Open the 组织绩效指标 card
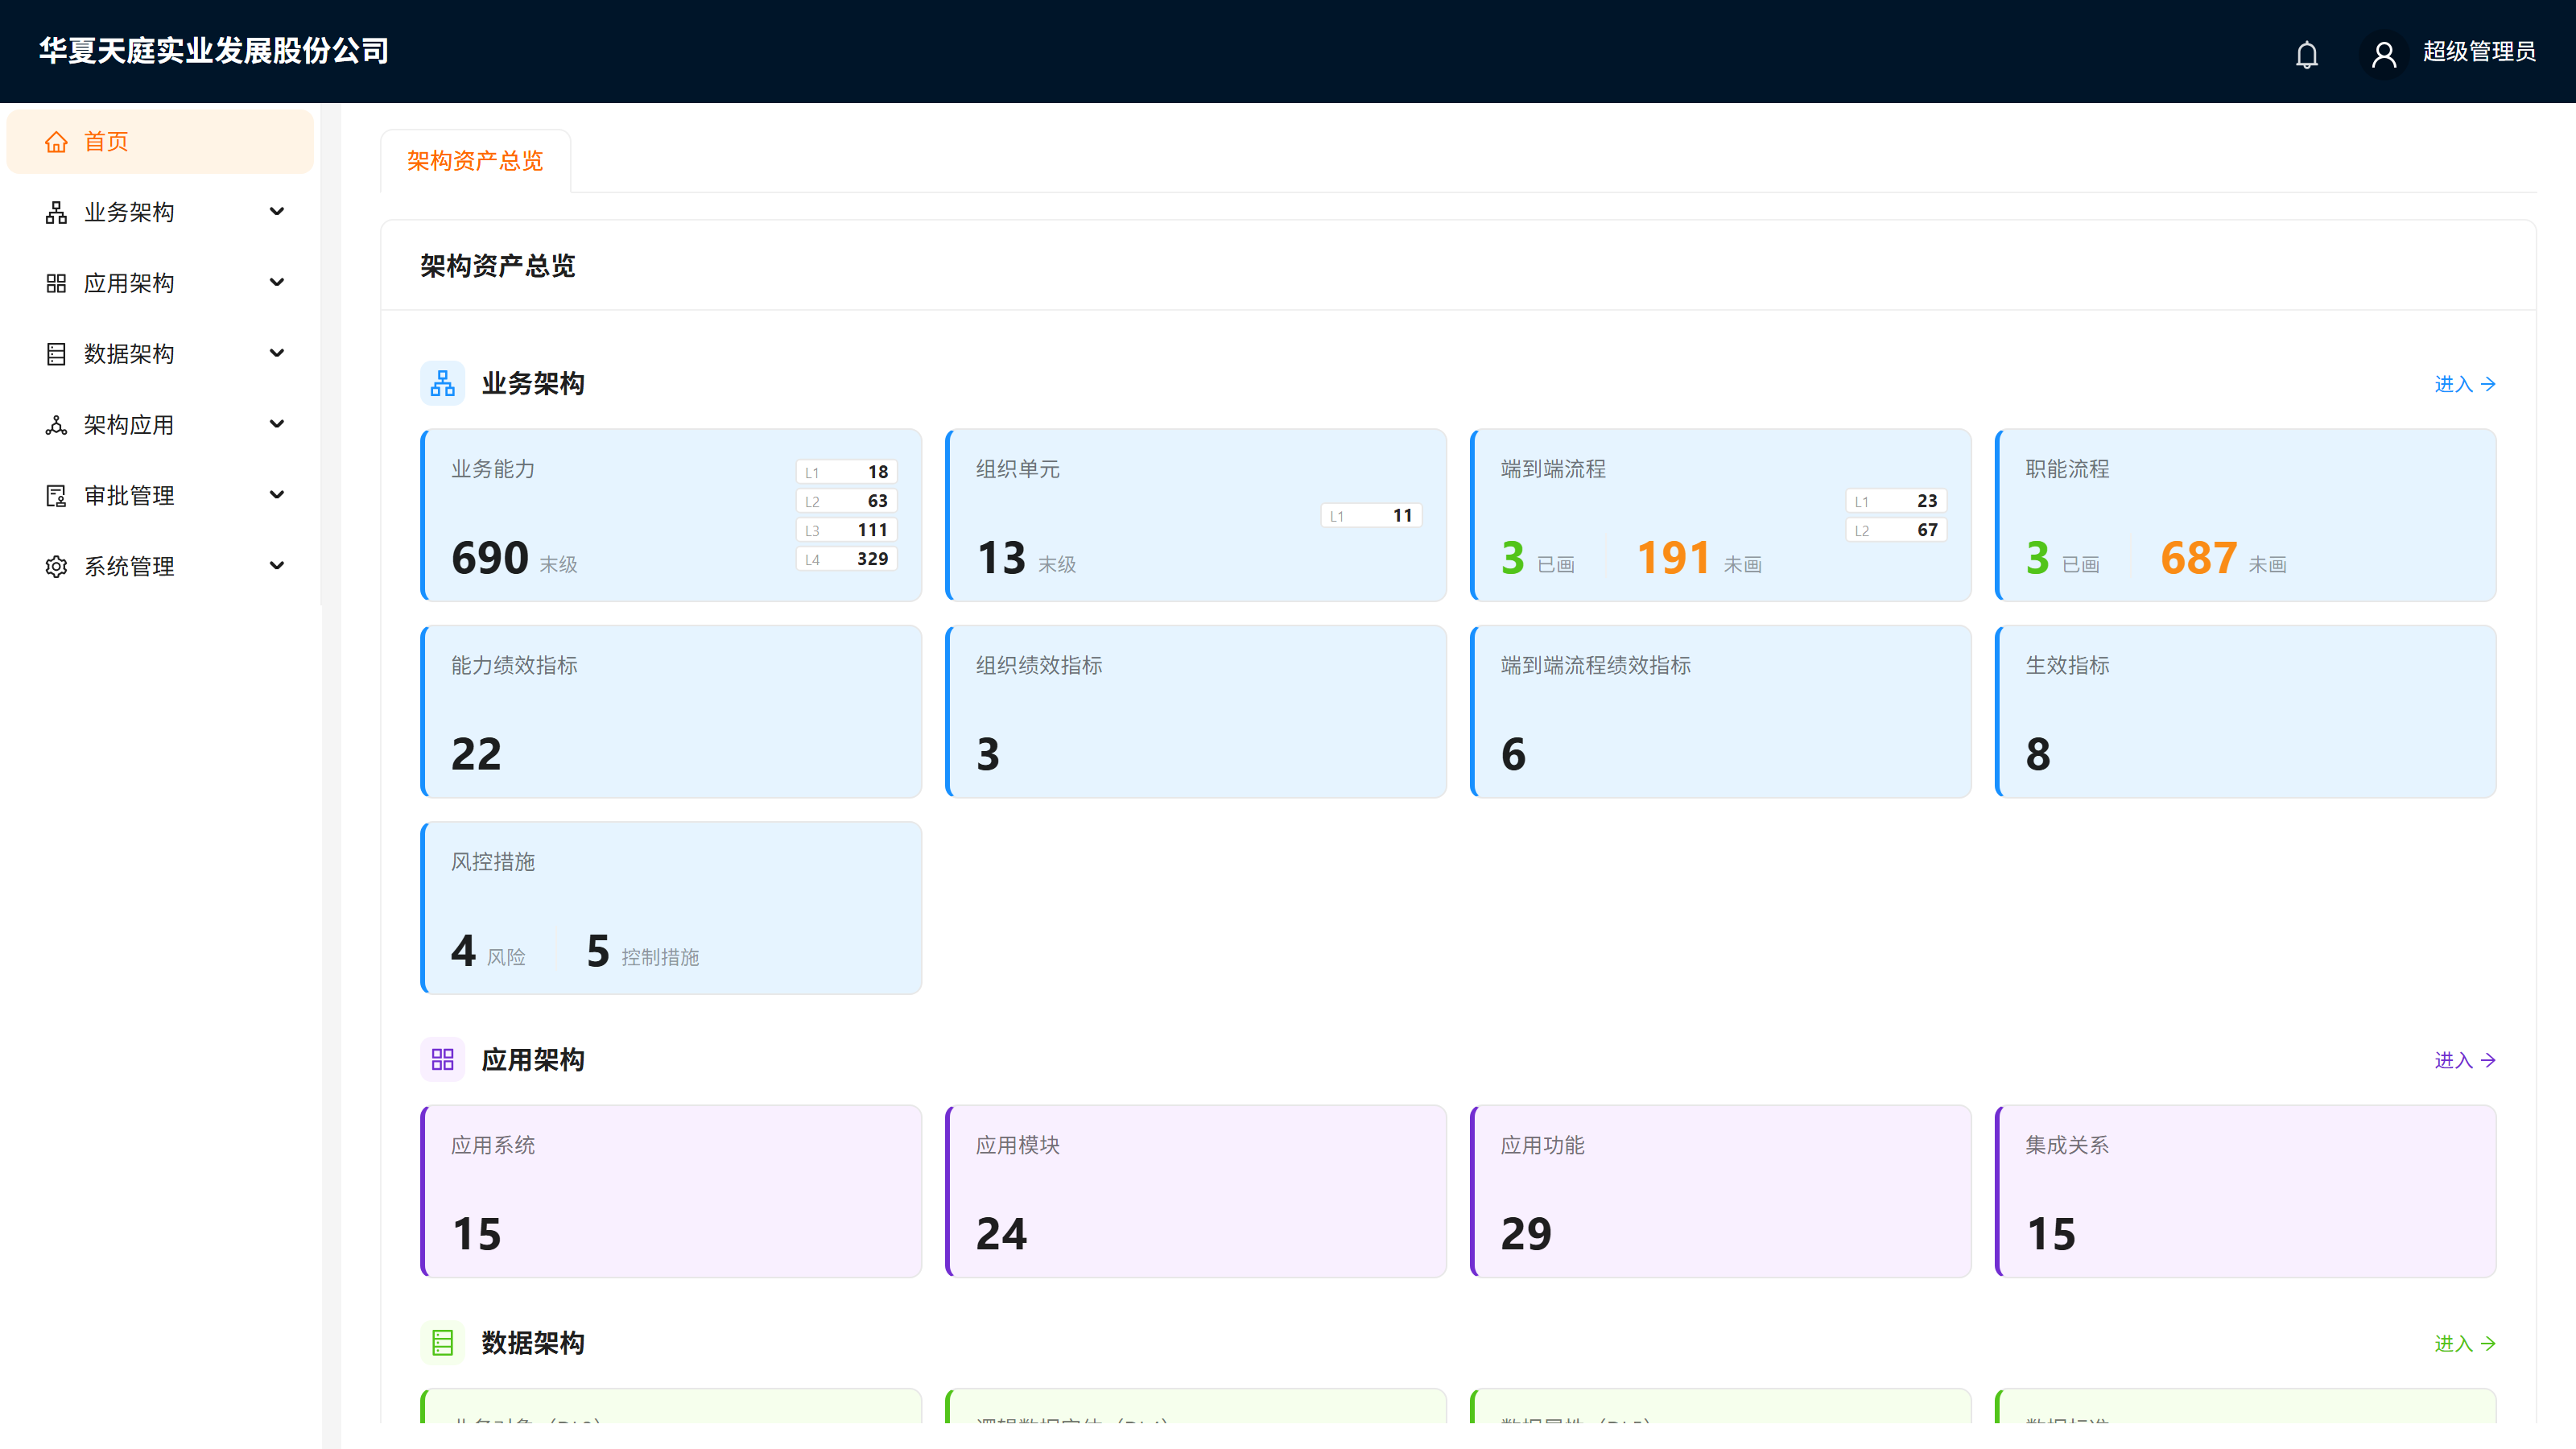 1196,712
